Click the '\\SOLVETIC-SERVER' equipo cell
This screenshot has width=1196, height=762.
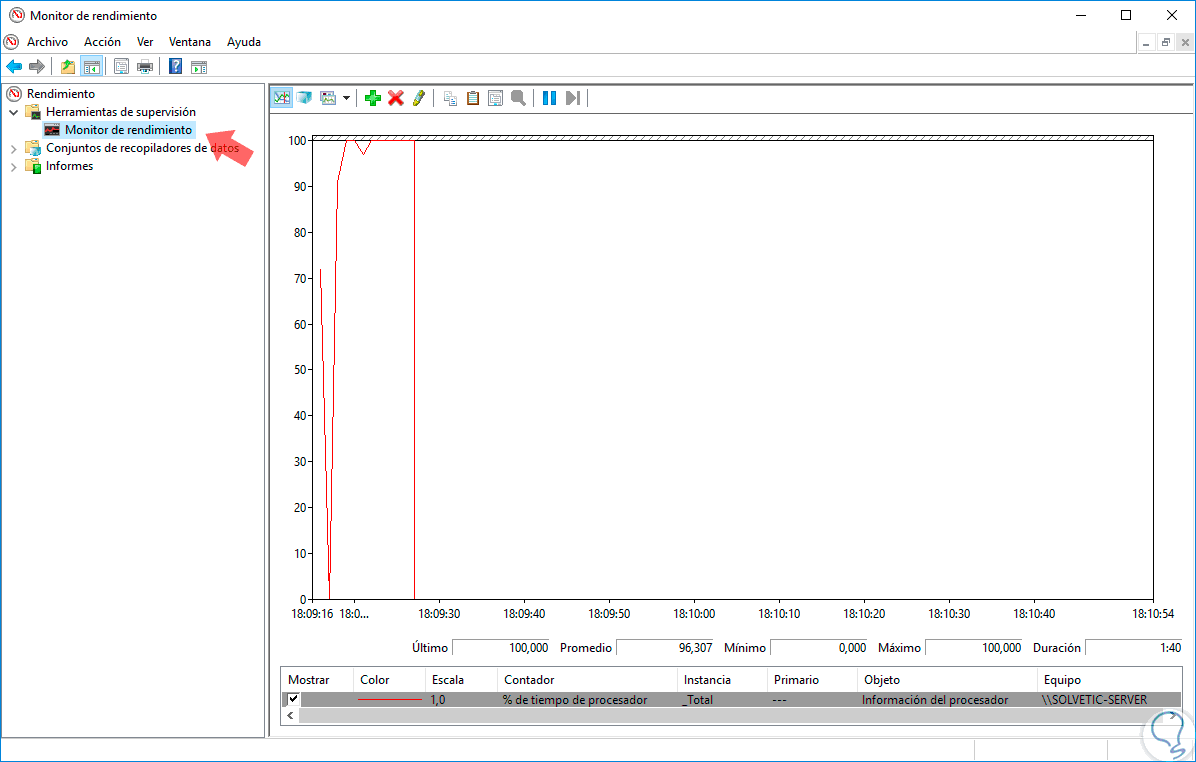(1094, 699)
